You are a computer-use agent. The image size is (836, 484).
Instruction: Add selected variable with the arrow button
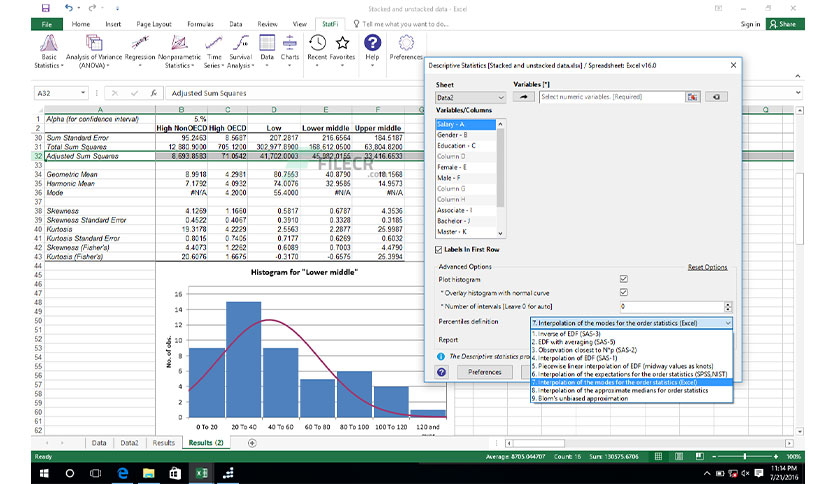[524, 97]
